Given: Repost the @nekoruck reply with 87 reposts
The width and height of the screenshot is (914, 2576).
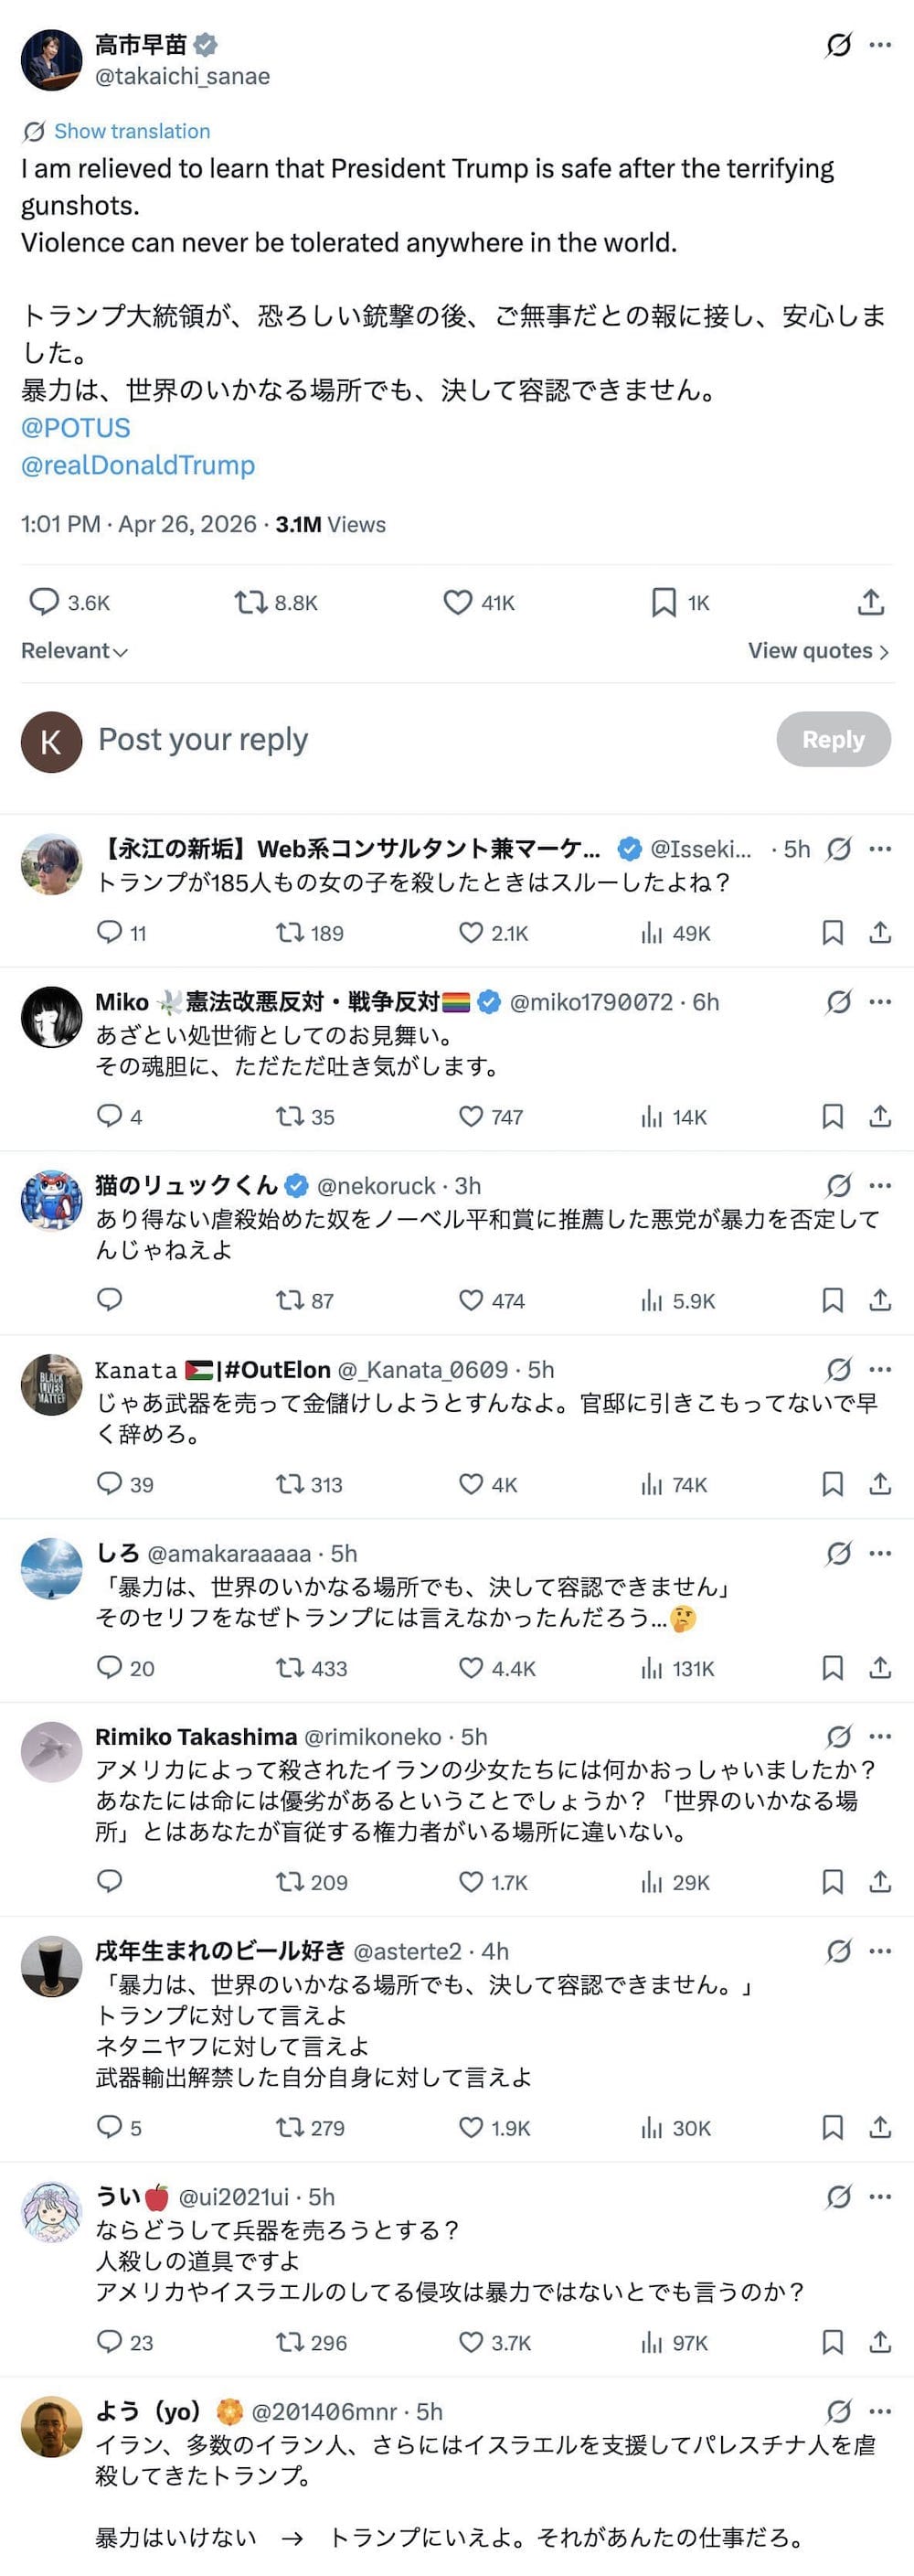Looking at the screenshot, I should pyautogui.click(x=290, y=1300).
